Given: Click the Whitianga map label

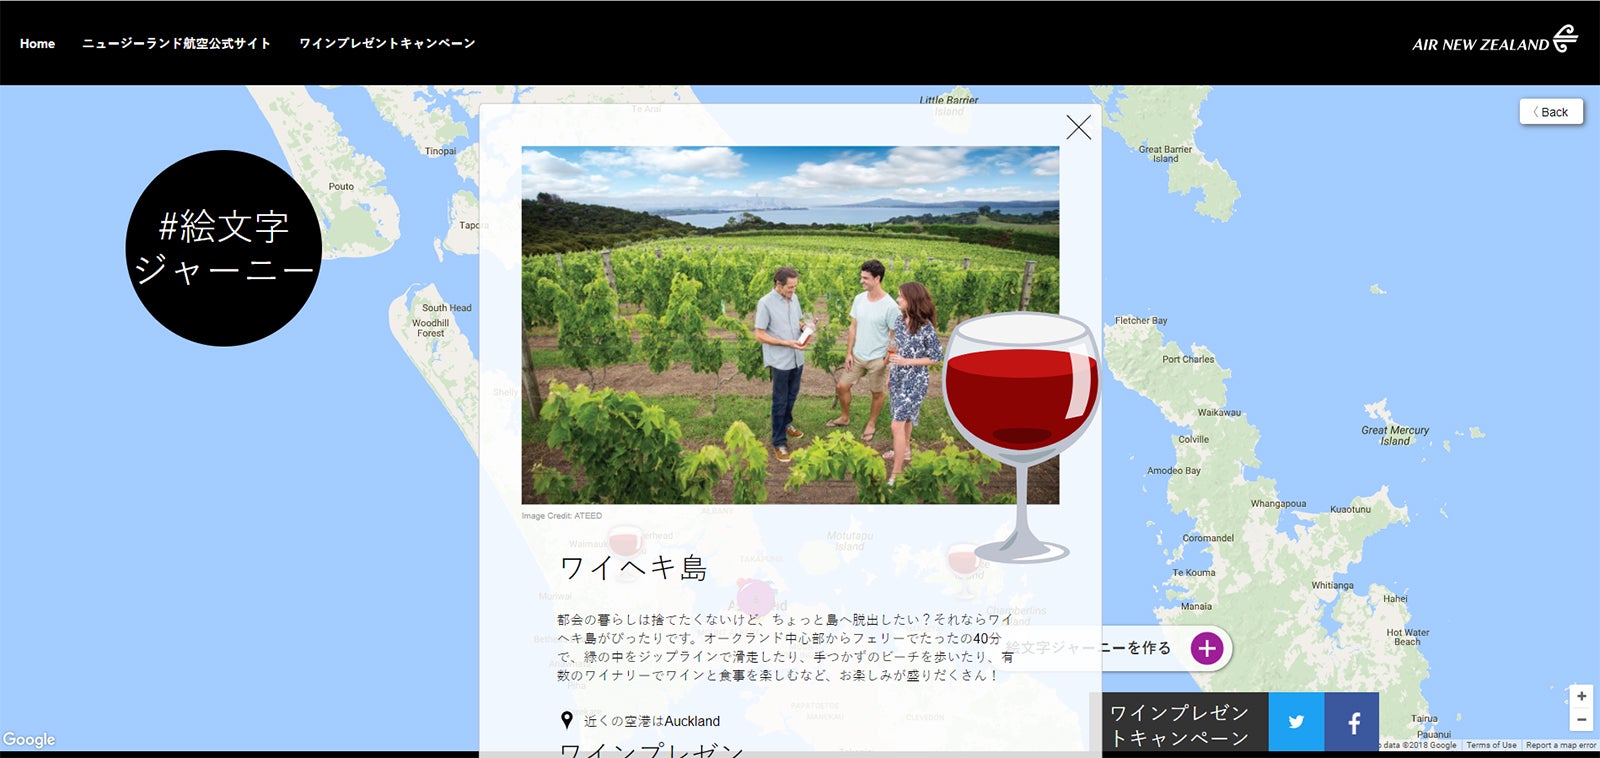Looking at the screenshot, I should [x=1333, y=586].
